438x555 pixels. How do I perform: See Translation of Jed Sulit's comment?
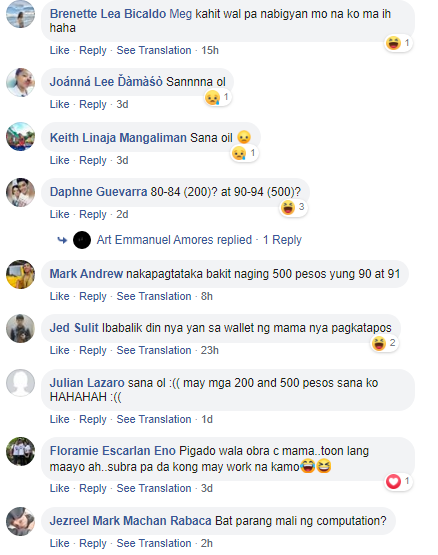tap(154, 350)
